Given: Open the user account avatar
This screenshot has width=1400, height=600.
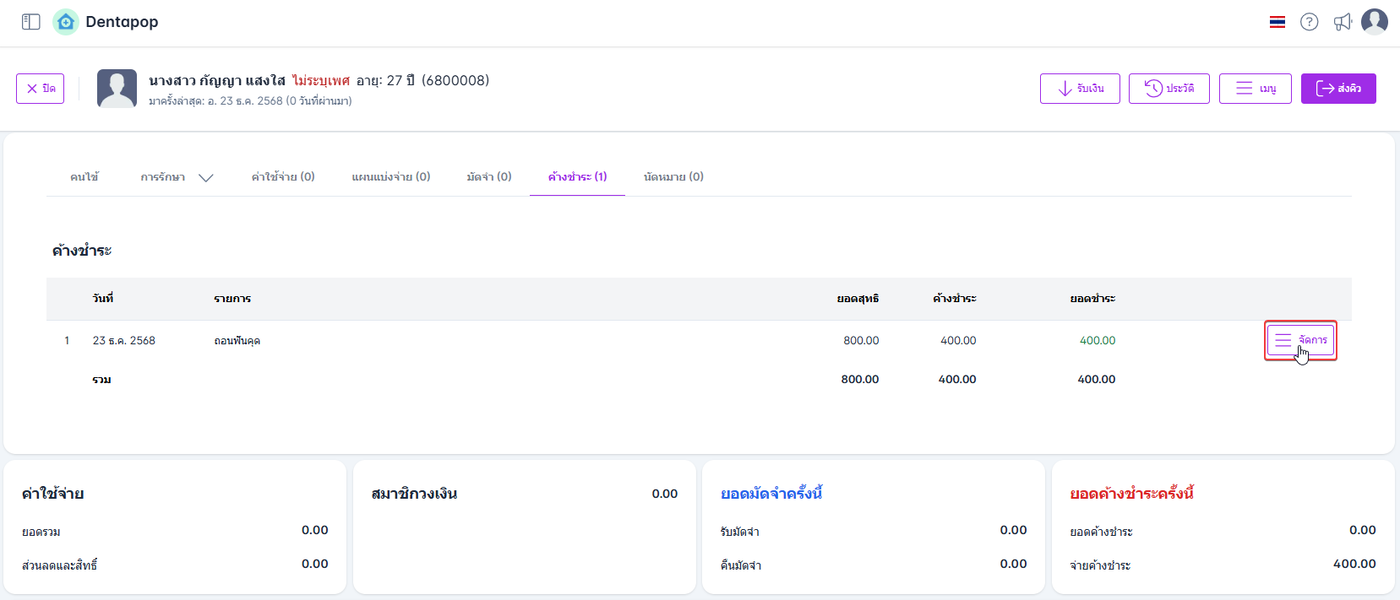Looking at the screenshot, I should coord(1375,22).
